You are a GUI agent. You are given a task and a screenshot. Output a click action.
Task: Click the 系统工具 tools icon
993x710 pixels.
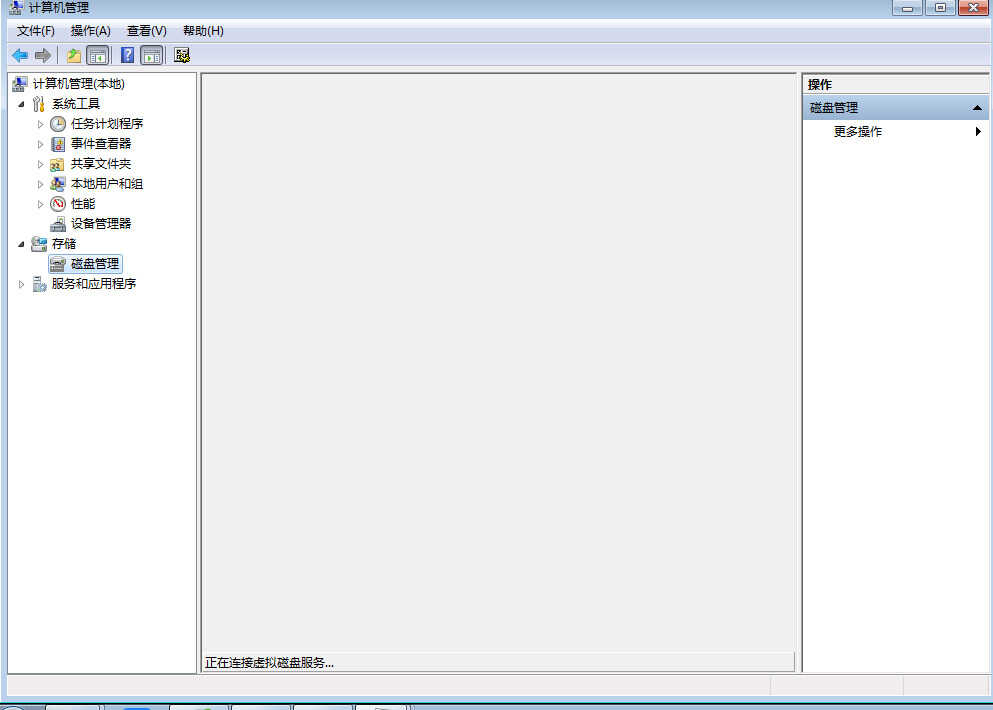point(39,104)
